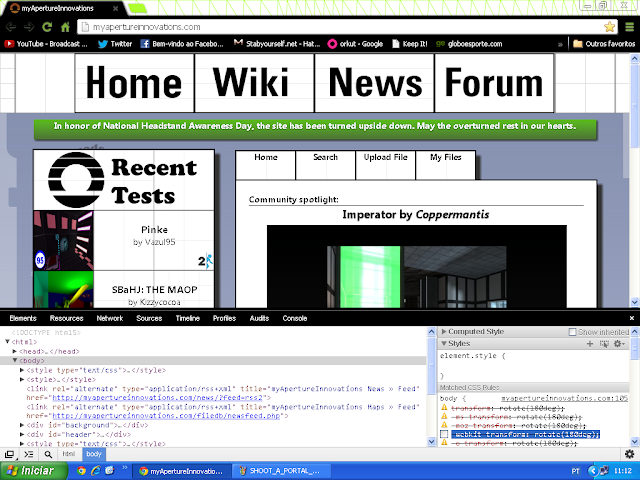Screen dimensions: 640x480
Task: Dock the DevTools with the dock icon
Action: (9, 454)
